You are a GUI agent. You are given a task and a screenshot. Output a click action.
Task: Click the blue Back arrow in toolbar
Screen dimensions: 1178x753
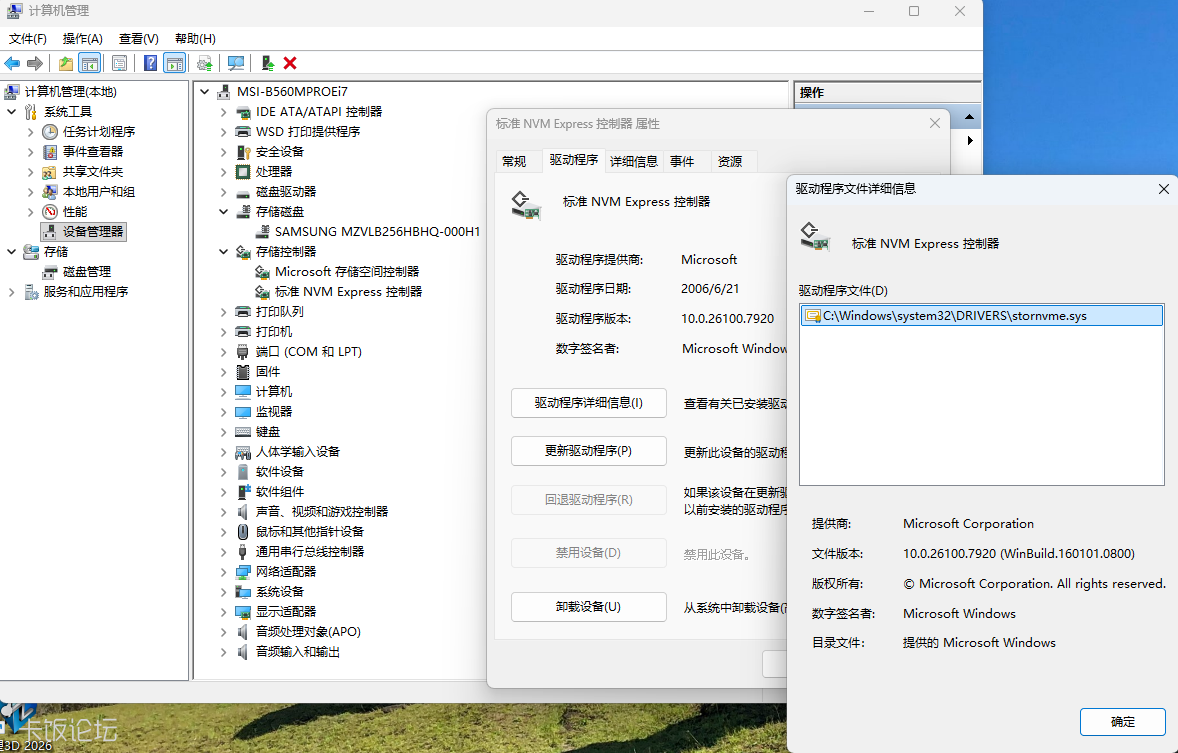[x=12, y=63]
